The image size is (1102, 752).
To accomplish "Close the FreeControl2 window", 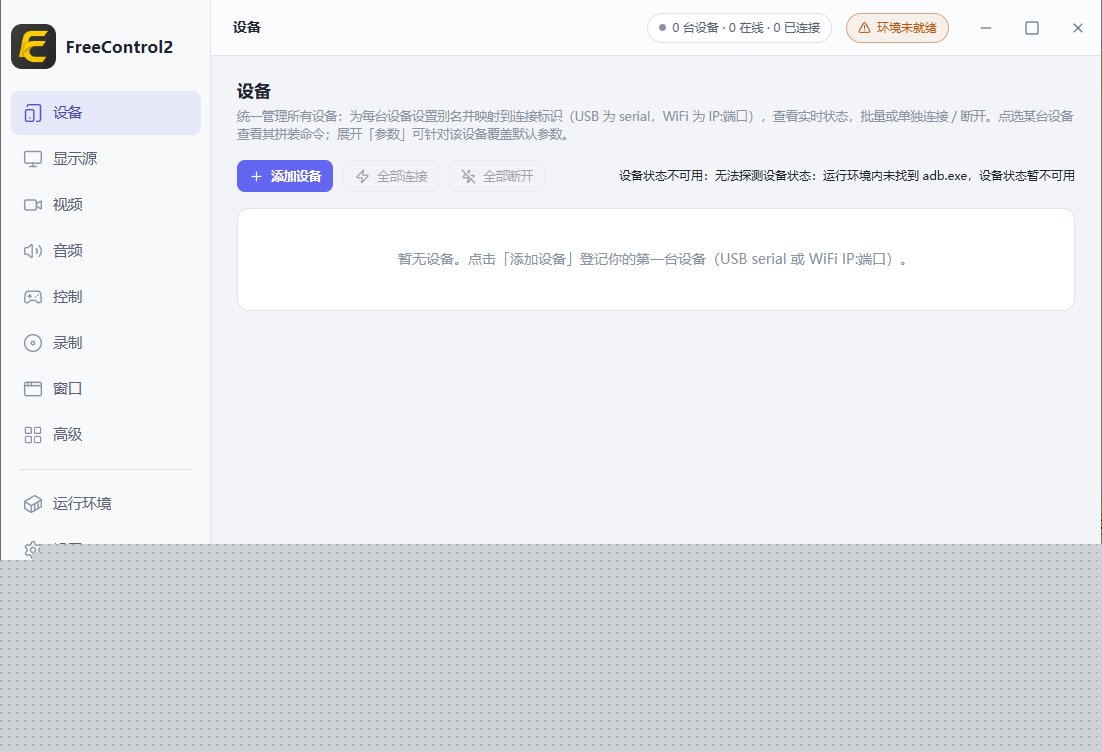I will 1077,28.
